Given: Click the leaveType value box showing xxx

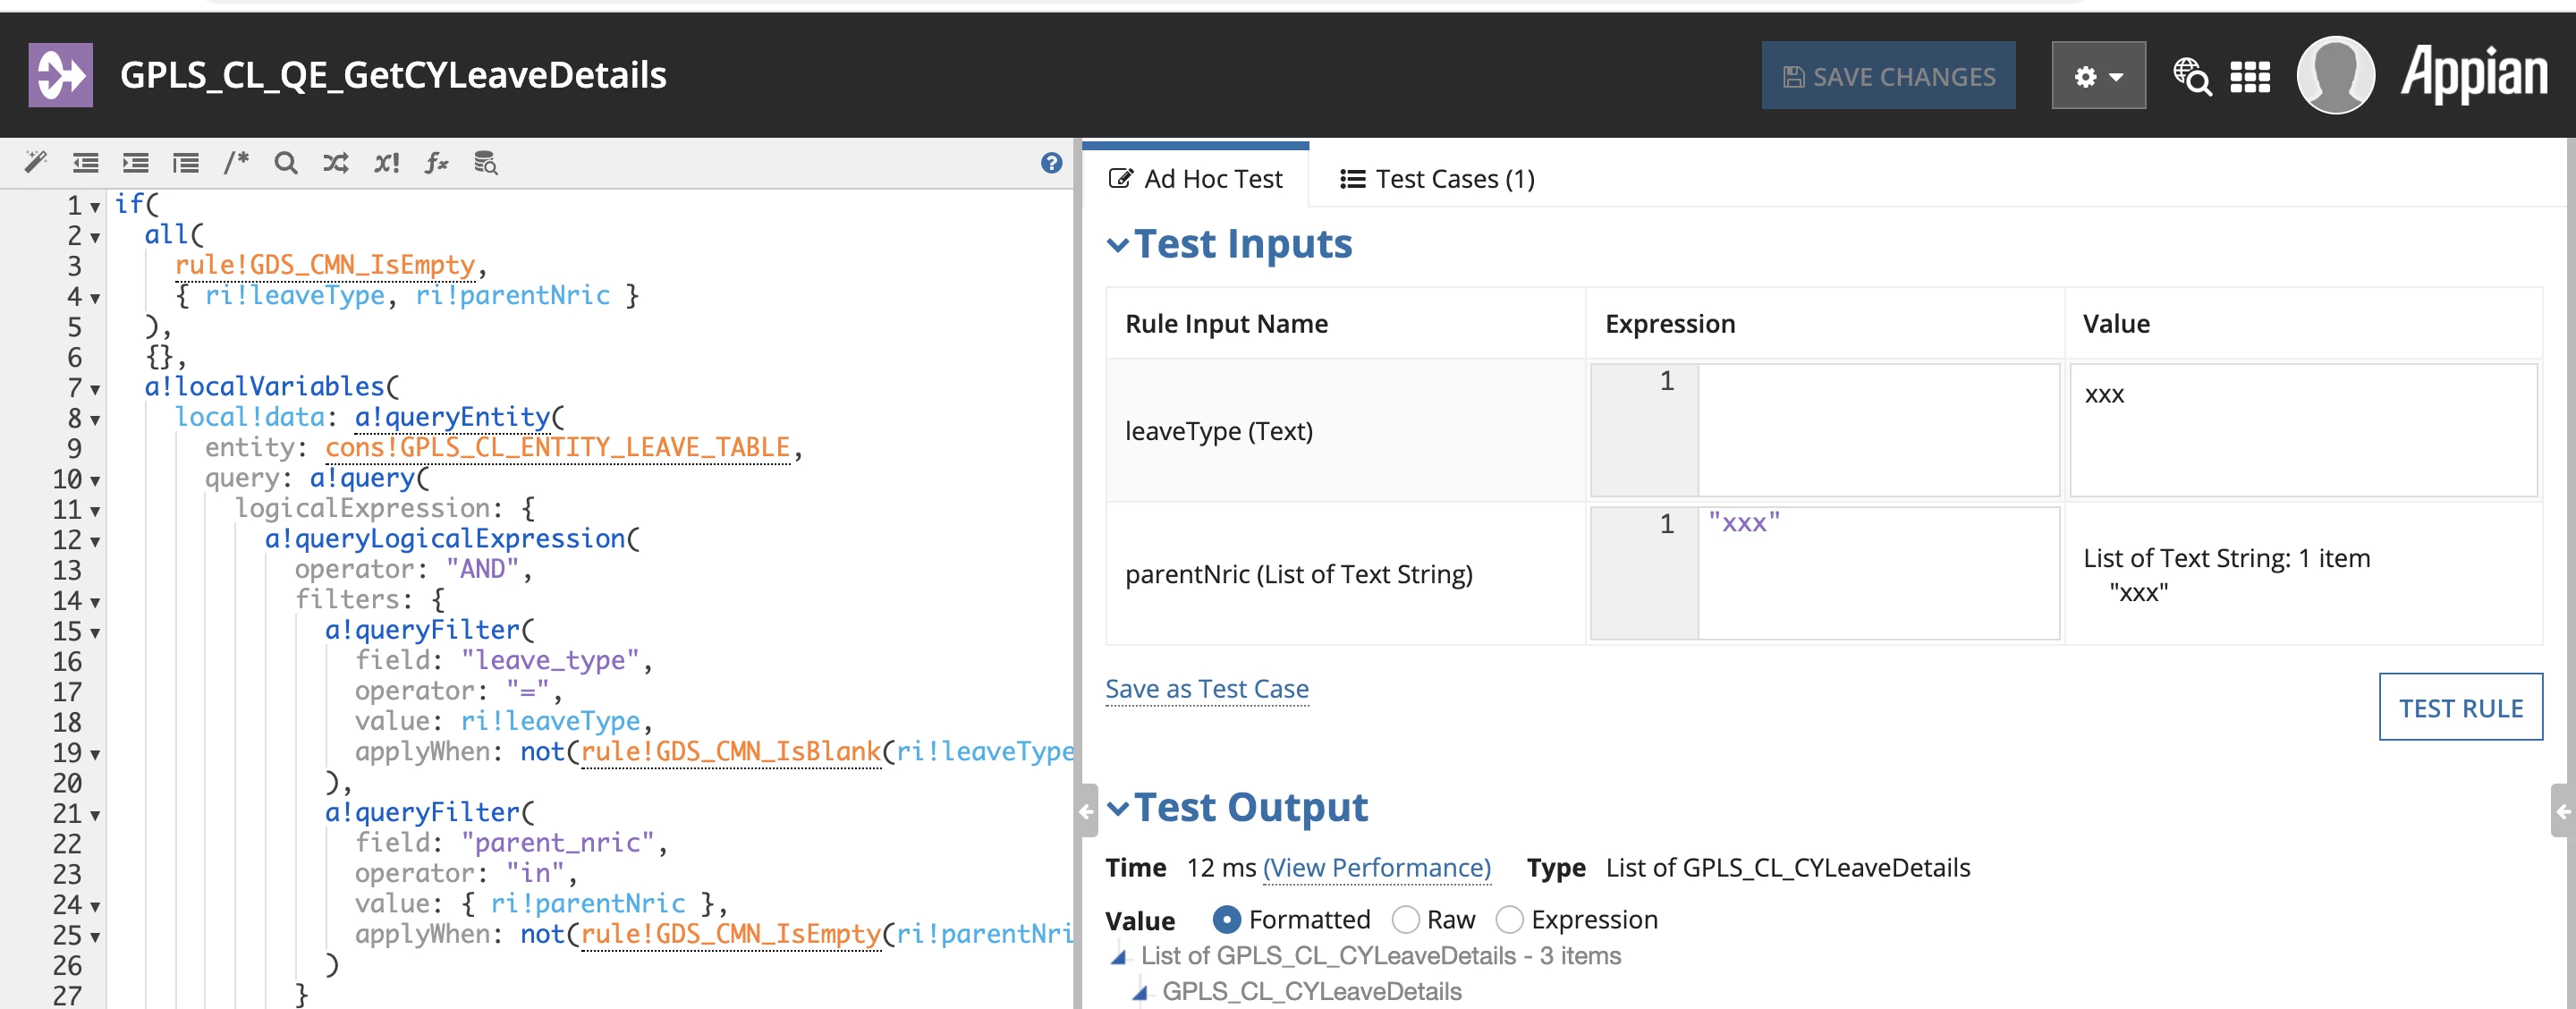Looking at the screenshot, I should pyautogui.click(x=2302, y=430).
